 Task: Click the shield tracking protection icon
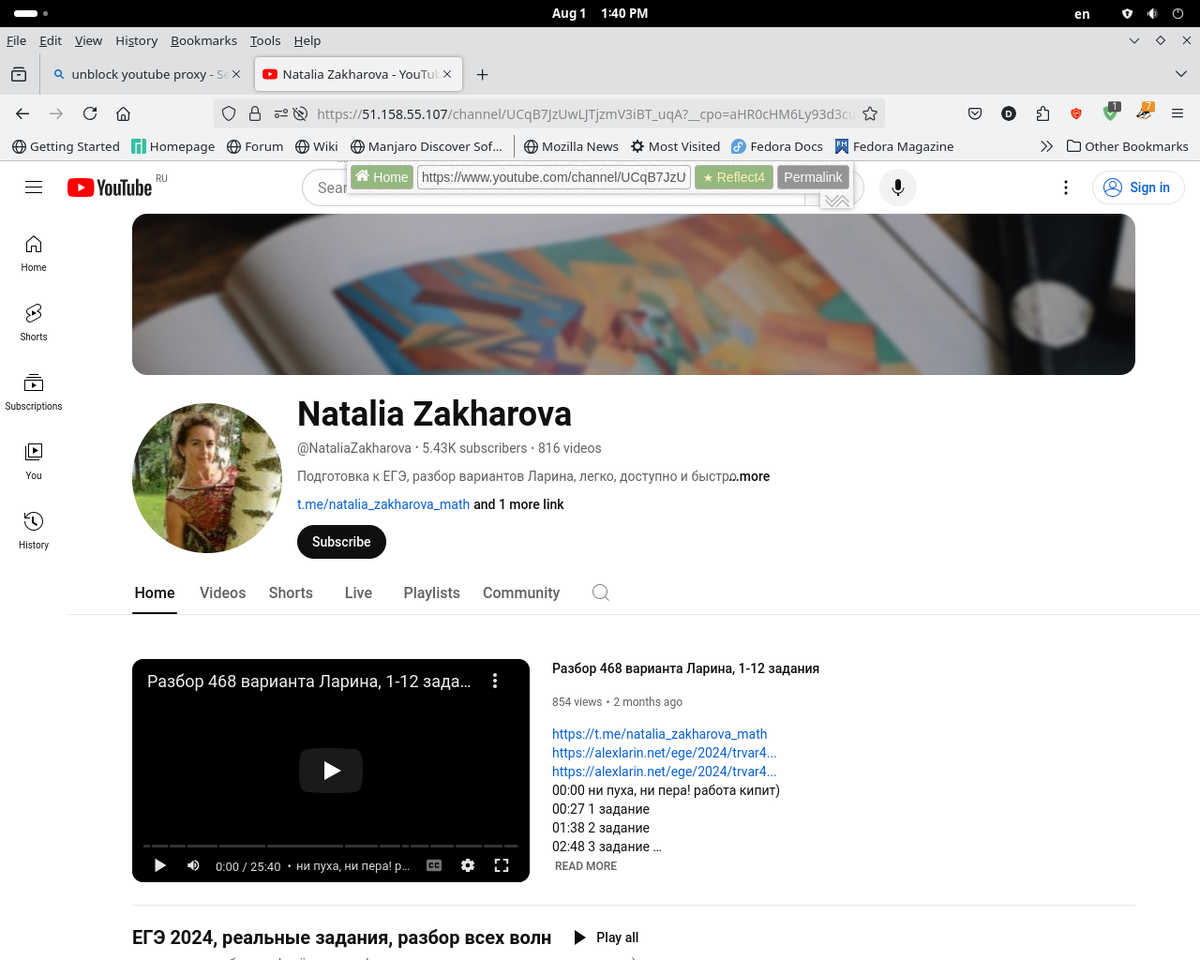point(229,114)
